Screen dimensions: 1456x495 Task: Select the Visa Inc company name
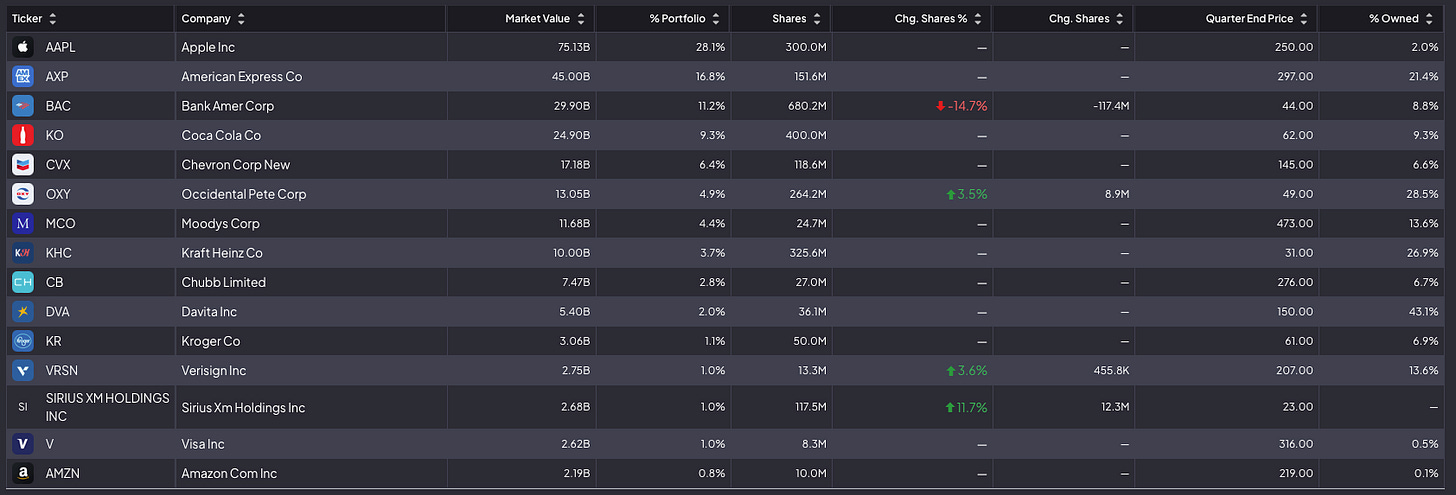pyautogui.click(x=203, y=444)
